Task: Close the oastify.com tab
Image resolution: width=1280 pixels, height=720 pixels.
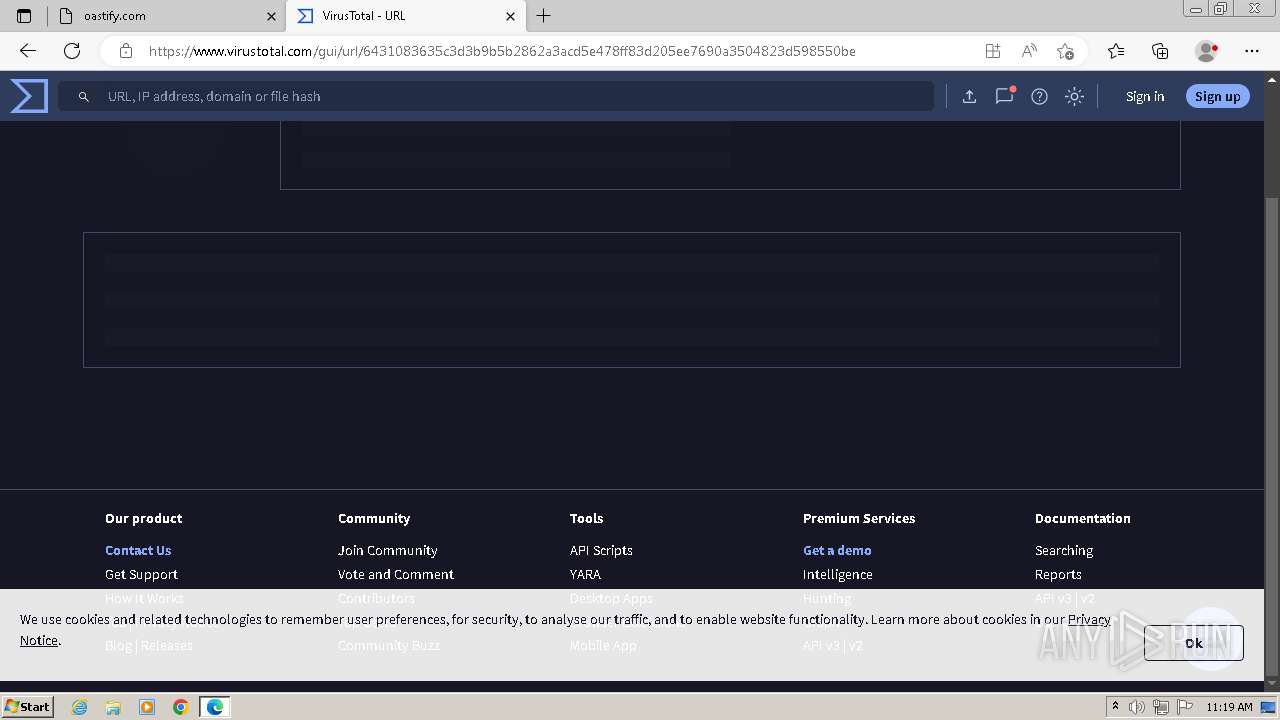Action: pos(271,16)
